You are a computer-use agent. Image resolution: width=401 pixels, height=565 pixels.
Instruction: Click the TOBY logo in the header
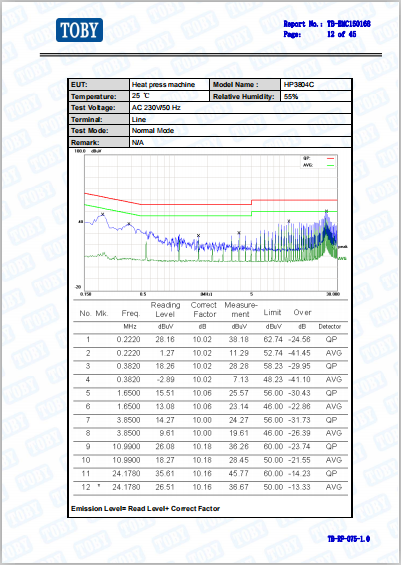tap(79, 30)
